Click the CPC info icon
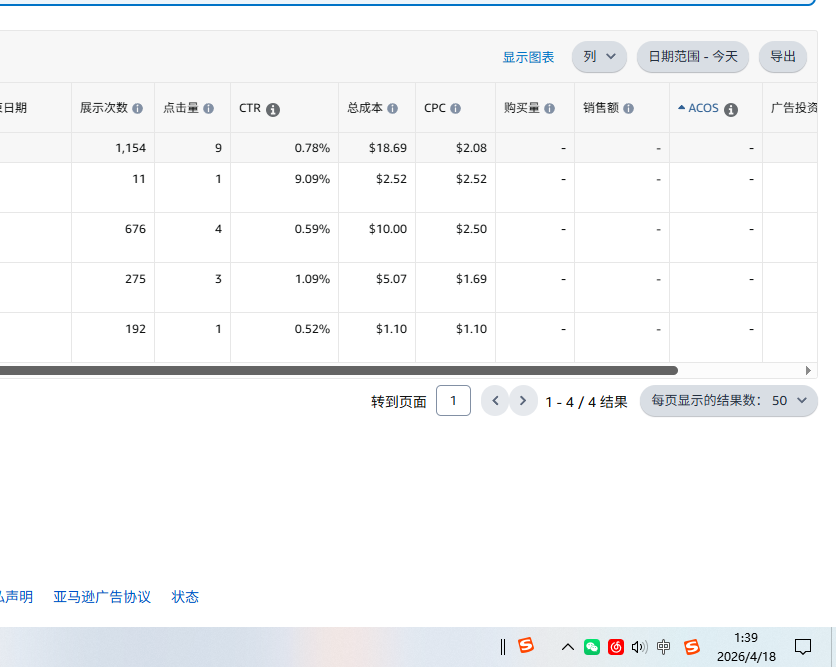The width and height of the screenshot is (836, 667). click(455, 109)
